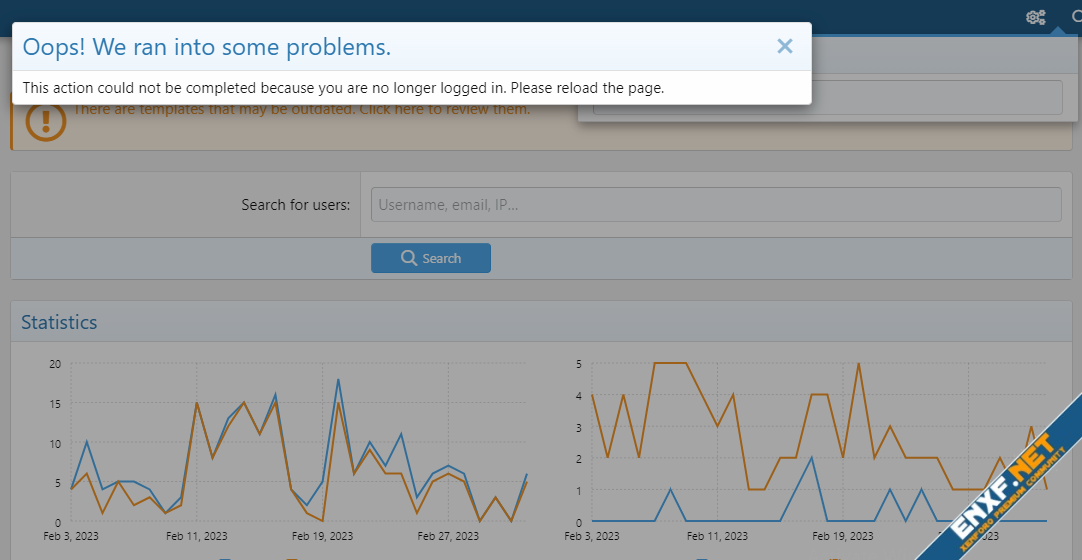Click "Feb 11, 2023" label on left chart

pyautogui.click(x=197, y=536)
